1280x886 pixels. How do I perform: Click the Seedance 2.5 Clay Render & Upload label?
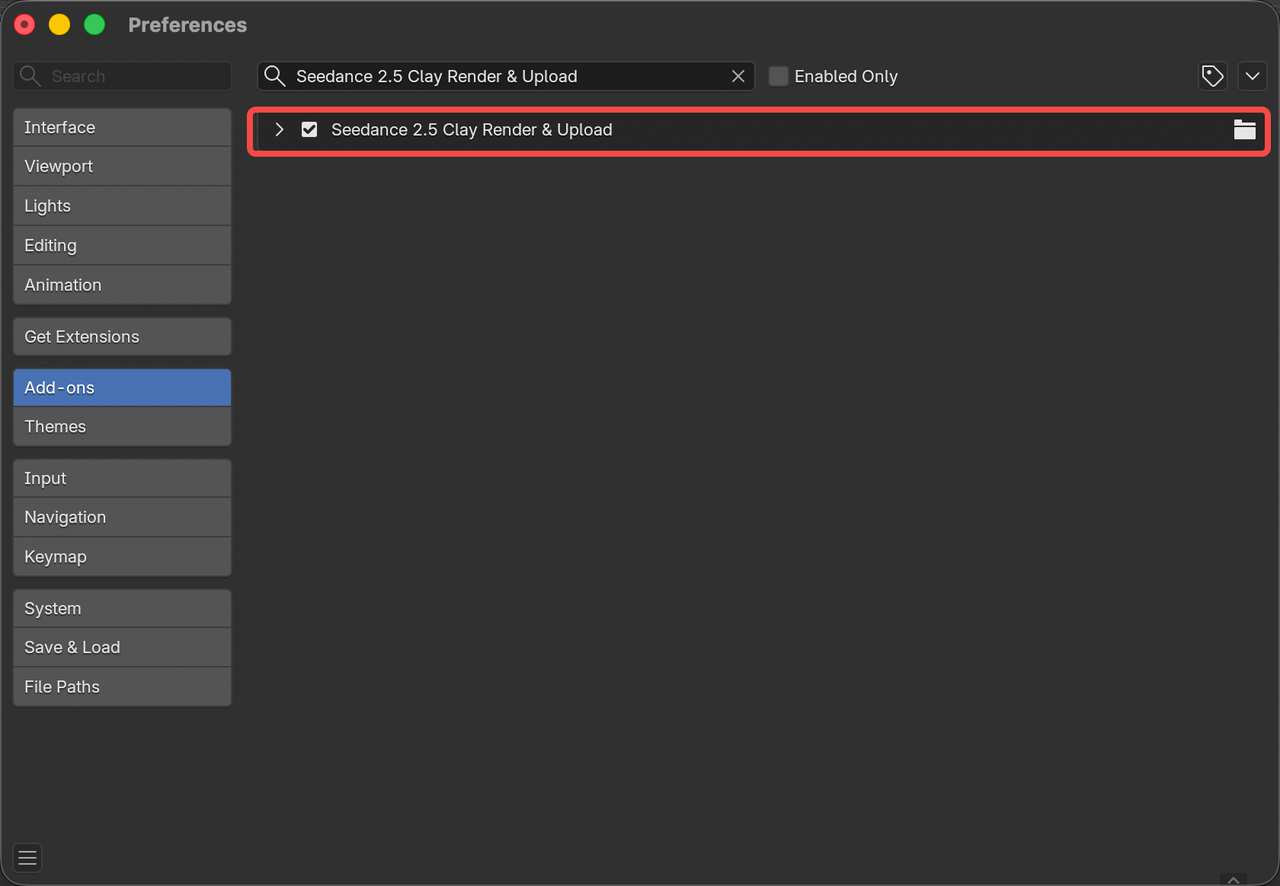(471, 129)
